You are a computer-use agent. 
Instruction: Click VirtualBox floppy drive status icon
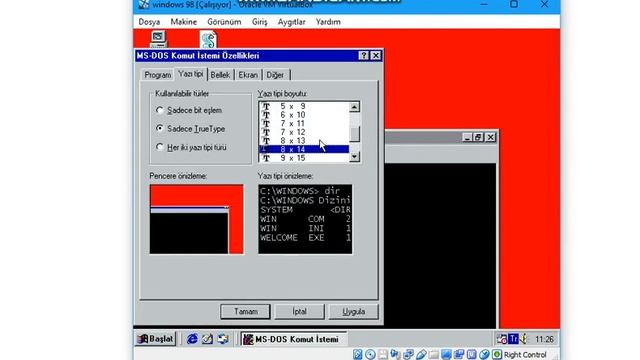[x=383, y=354]
